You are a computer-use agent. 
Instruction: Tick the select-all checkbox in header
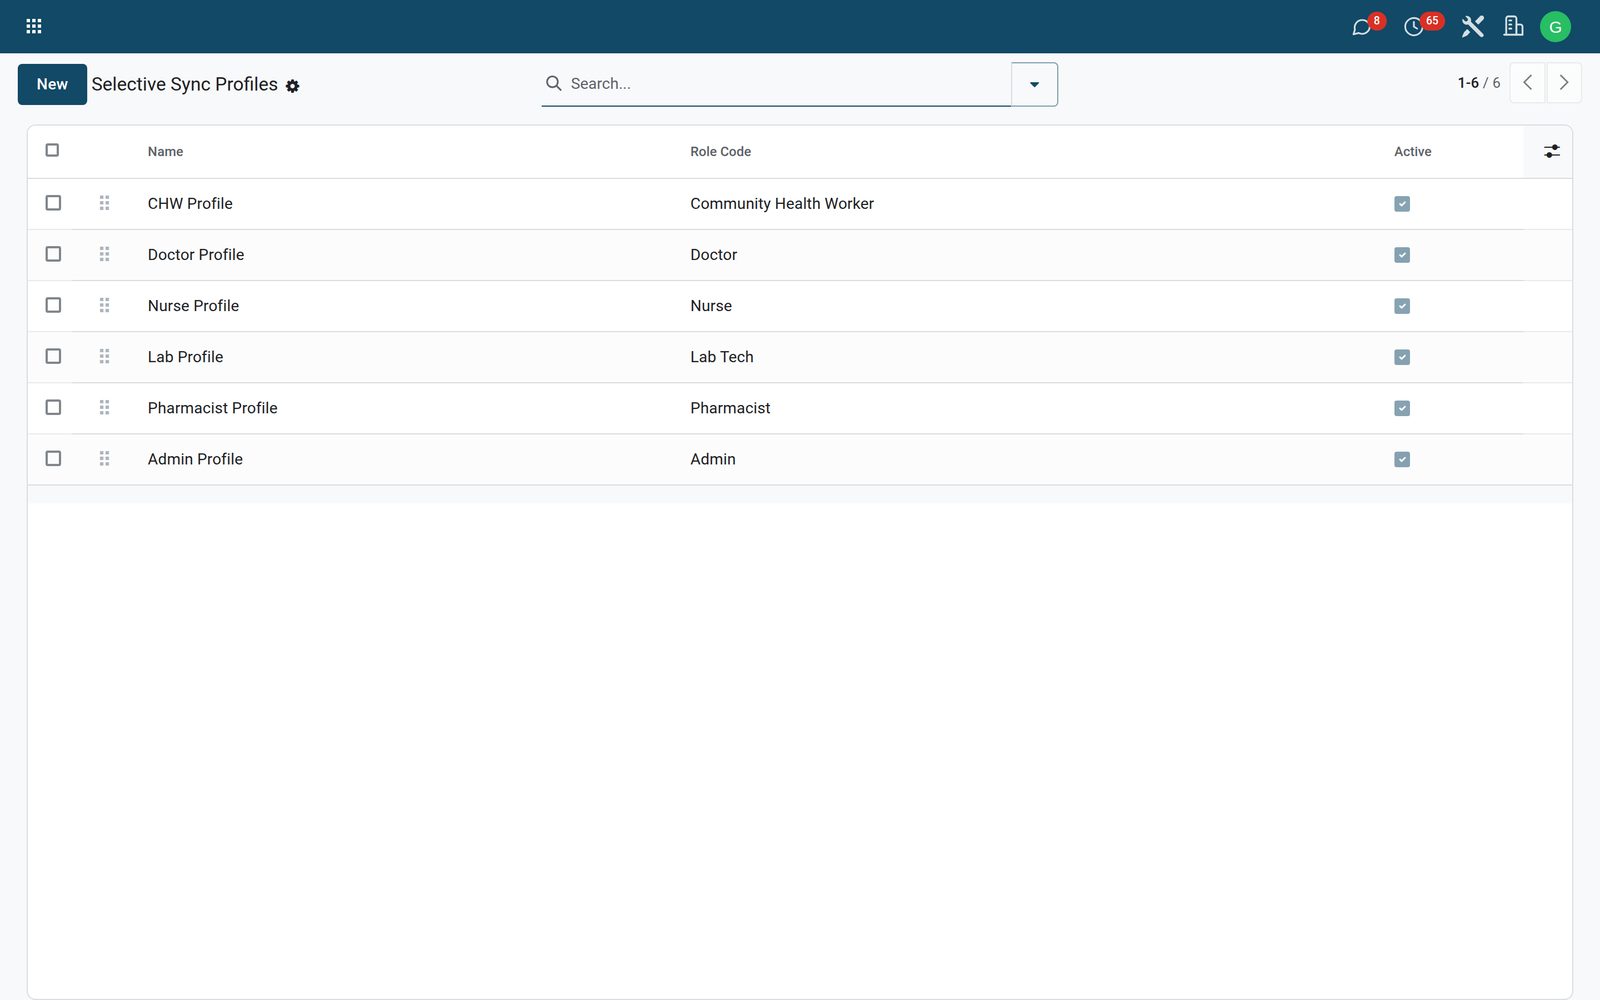pos(52,150)
